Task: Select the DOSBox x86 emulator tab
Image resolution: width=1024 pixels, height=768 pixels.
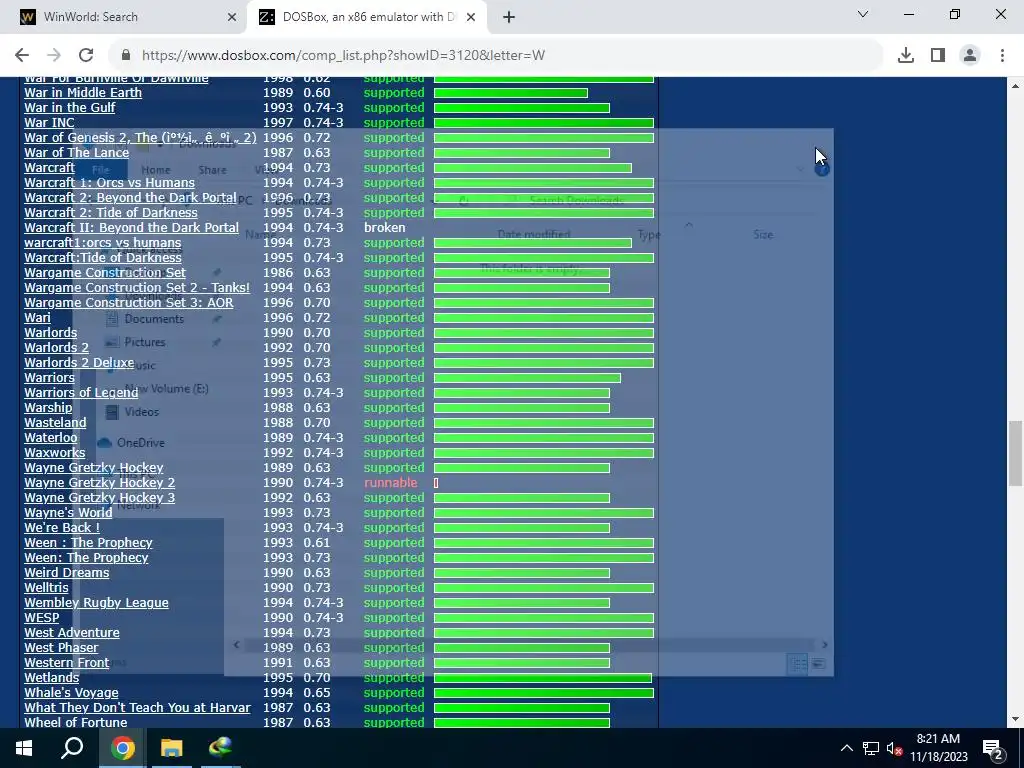Action: pos(367,18)
